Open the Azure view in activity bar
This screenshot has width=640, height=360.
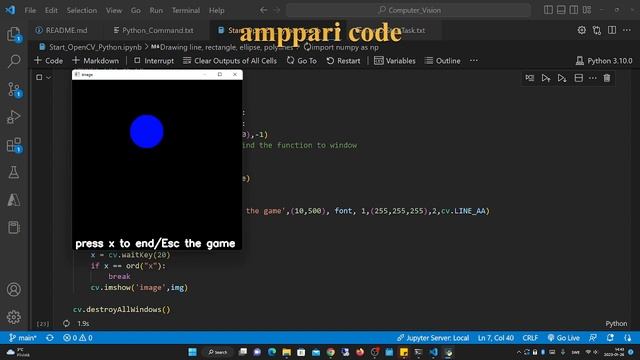coord(14,200)
